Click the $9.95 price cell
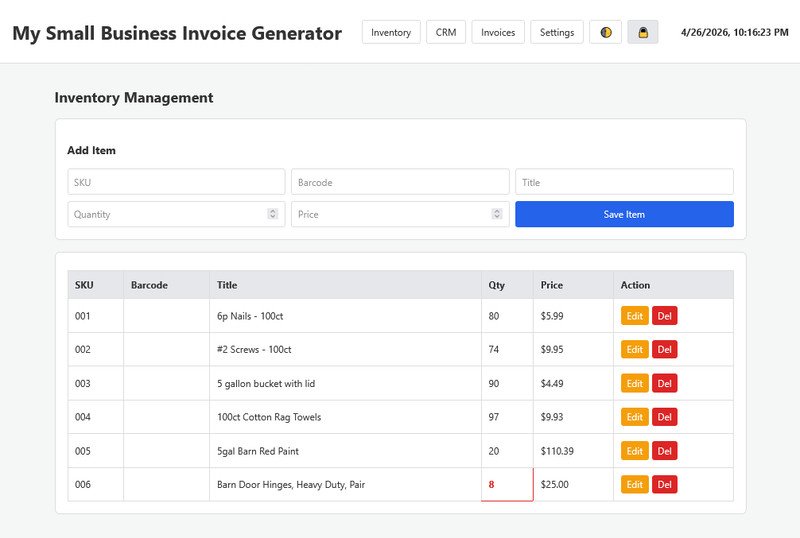800x538 pixels. 573,349
